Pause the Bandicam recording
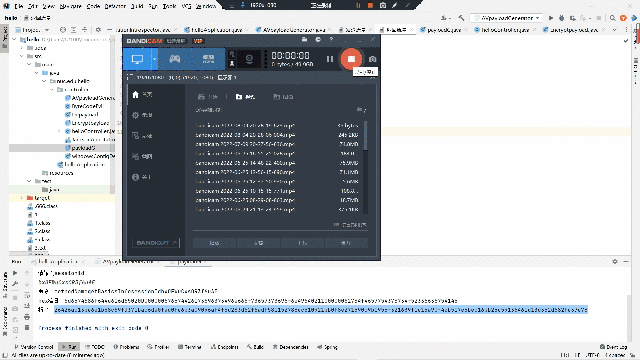Image resolution: width=640 pixels, height=360 pixels. [x=330, y=59]
